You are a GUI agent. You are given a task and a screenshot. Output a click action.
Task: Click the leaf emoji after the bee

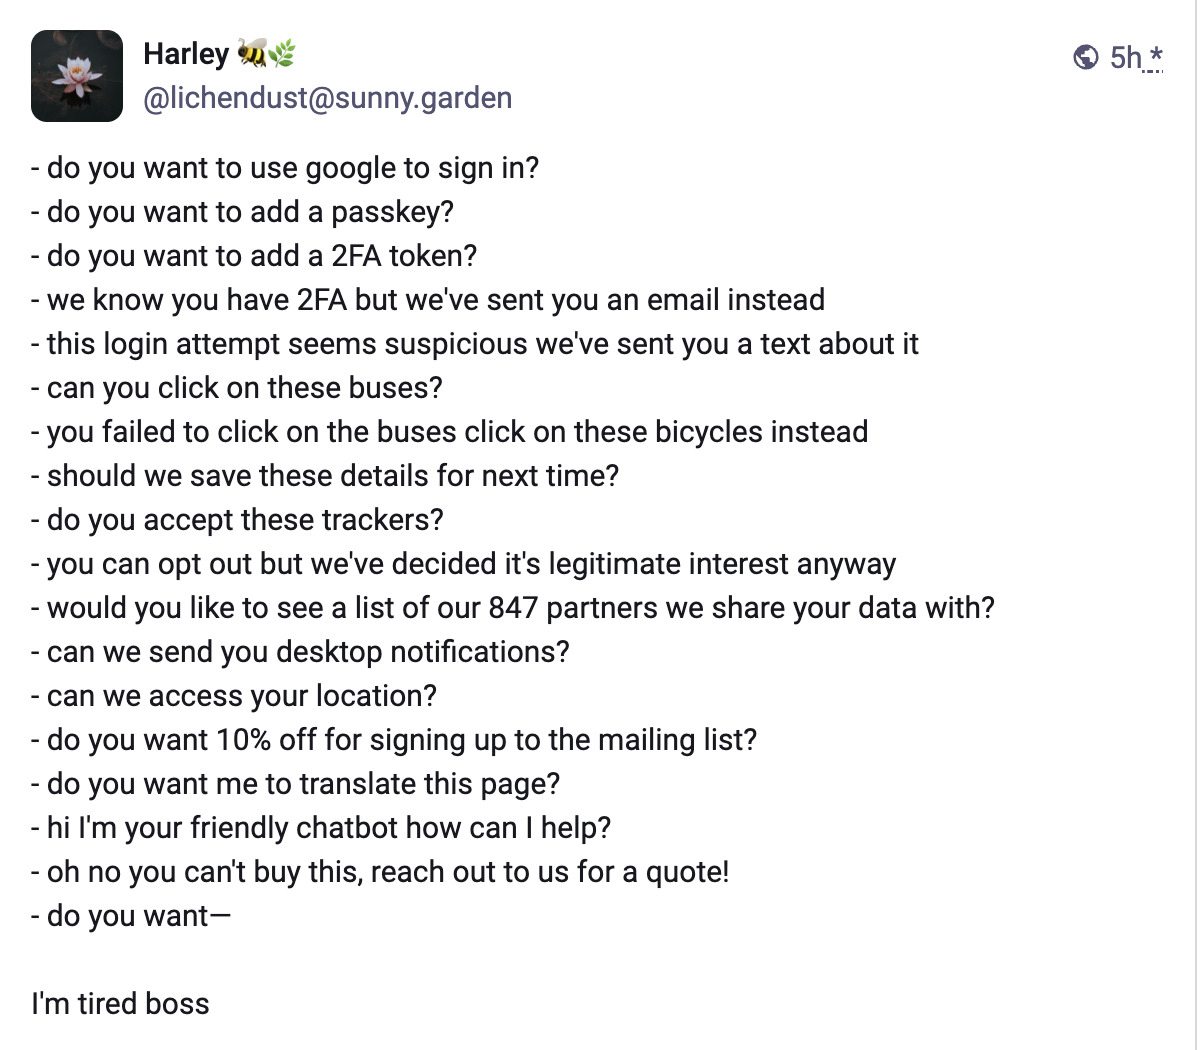282,53
